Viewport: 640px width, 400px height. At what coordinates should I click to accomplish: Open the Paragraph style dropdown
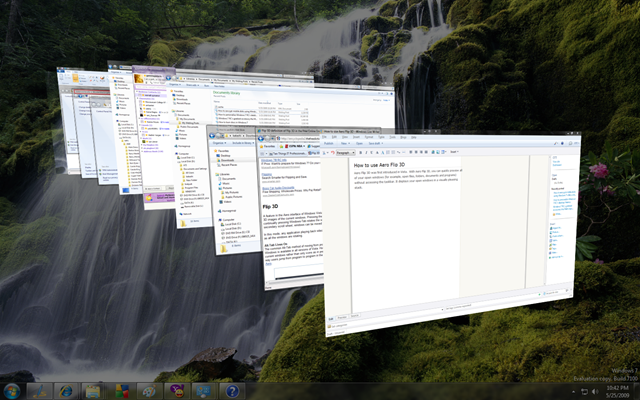coord(346,153)
